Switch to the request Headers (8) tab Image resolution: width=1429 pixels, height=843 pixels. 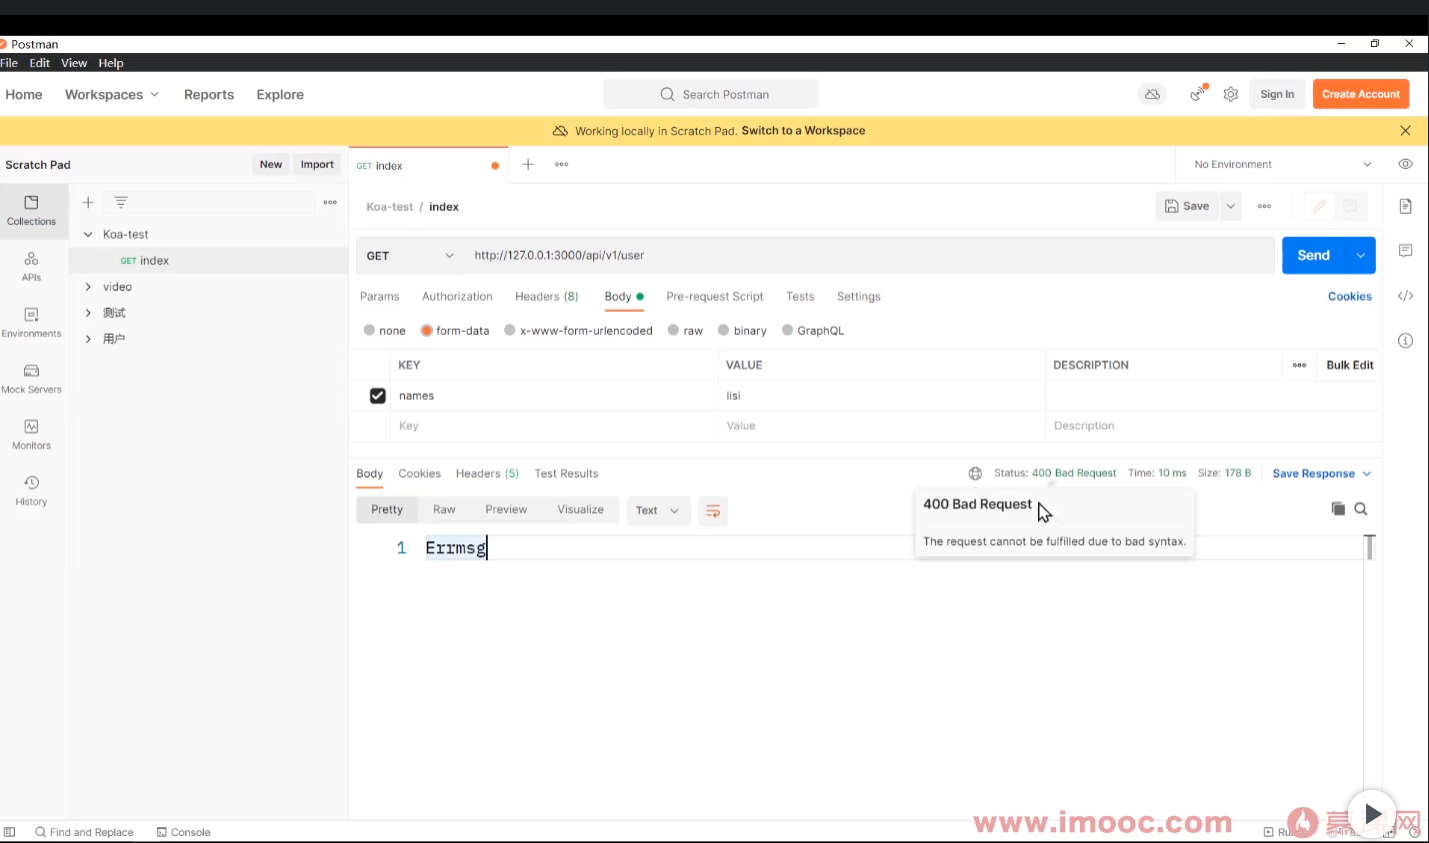pos(547,297)
